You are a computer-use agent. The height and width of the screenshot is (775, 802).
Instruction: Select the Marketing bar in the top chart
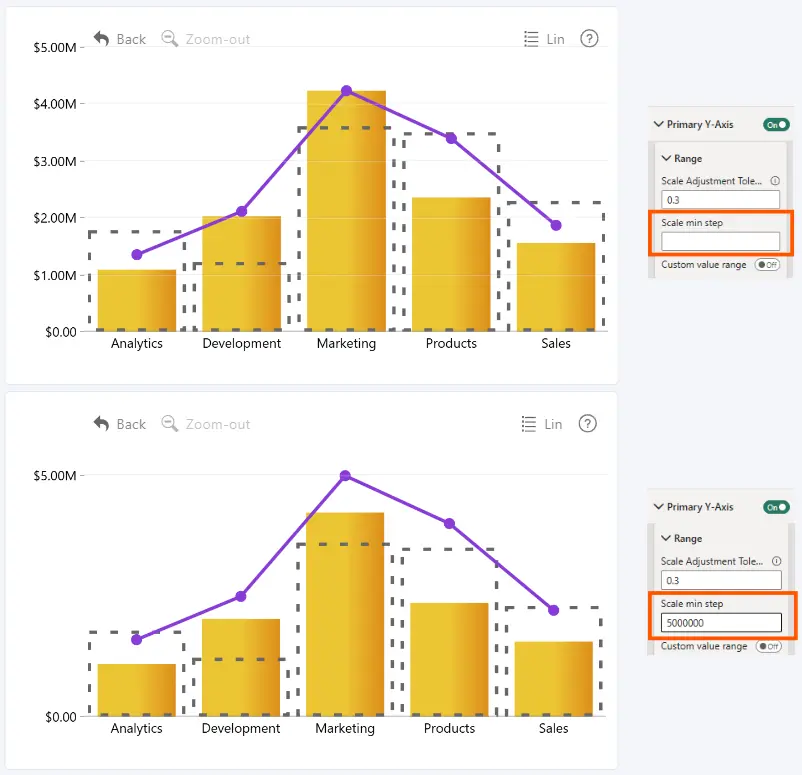[346, 211]
